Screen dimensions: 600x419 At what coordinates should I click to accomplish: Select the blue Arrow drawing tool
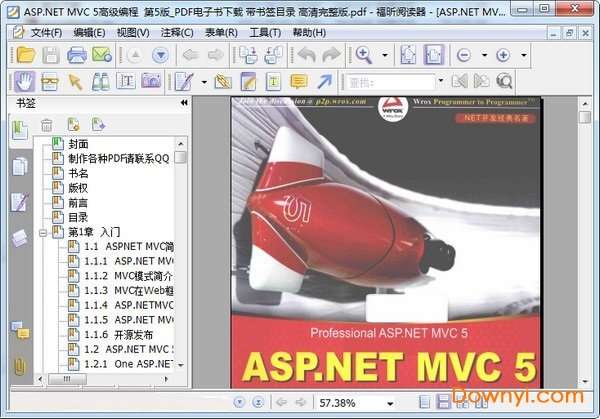325,81
